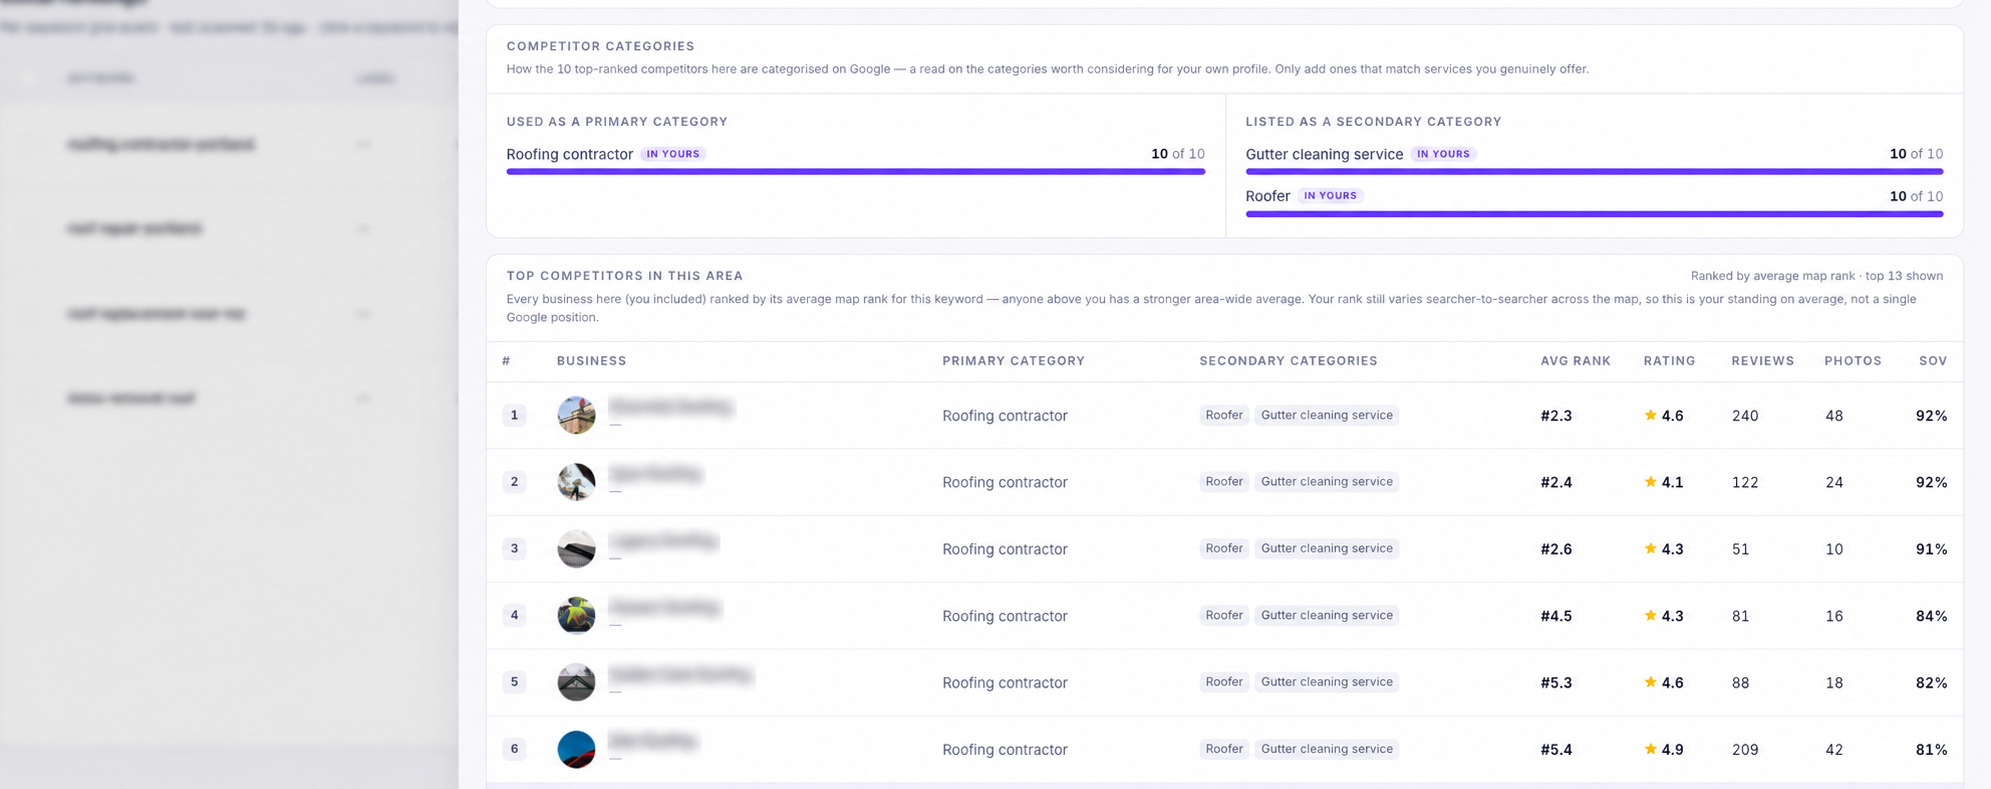Click the IN YOURS badge beside Roofing contractor
This screenshot has height=789, width=1991.
coord(673,154)
